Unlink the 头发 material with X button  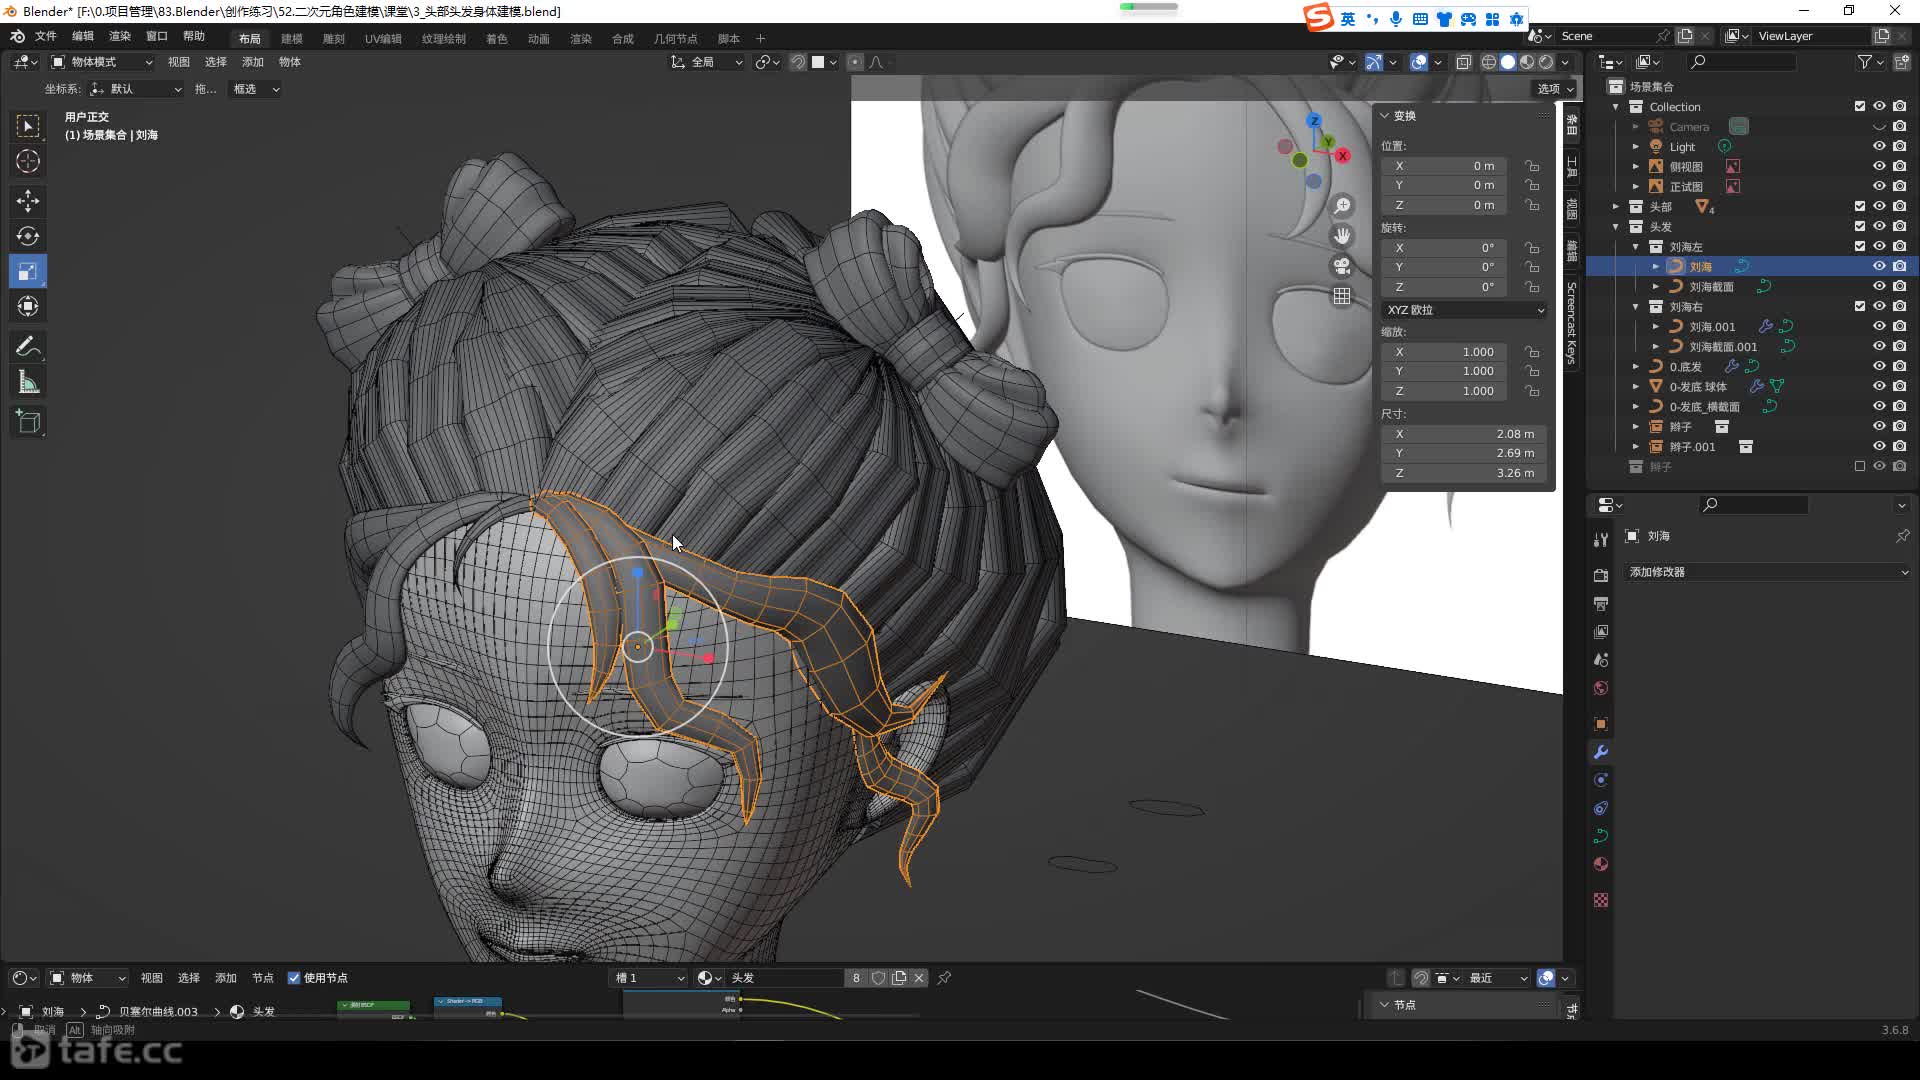click(x=919, y=978)
